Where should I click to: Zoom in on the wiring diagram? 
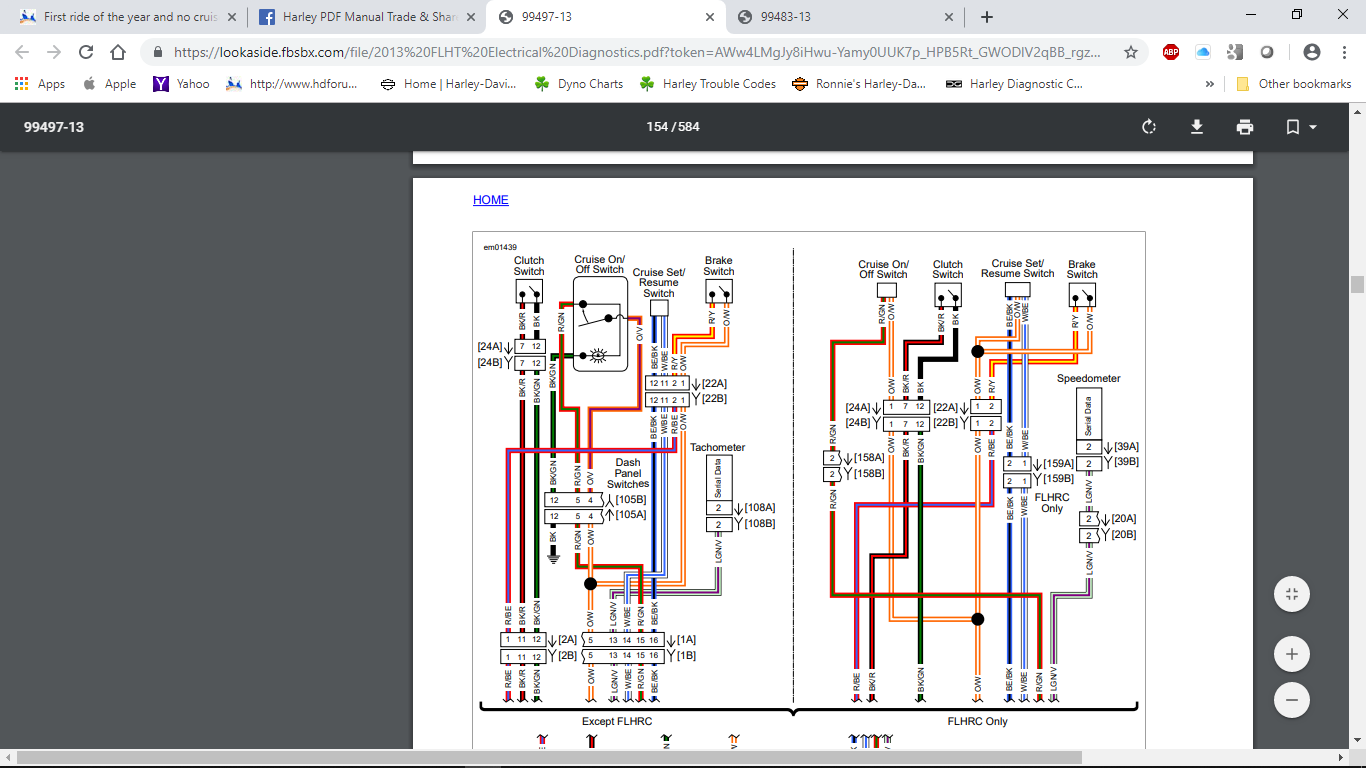1291,655
